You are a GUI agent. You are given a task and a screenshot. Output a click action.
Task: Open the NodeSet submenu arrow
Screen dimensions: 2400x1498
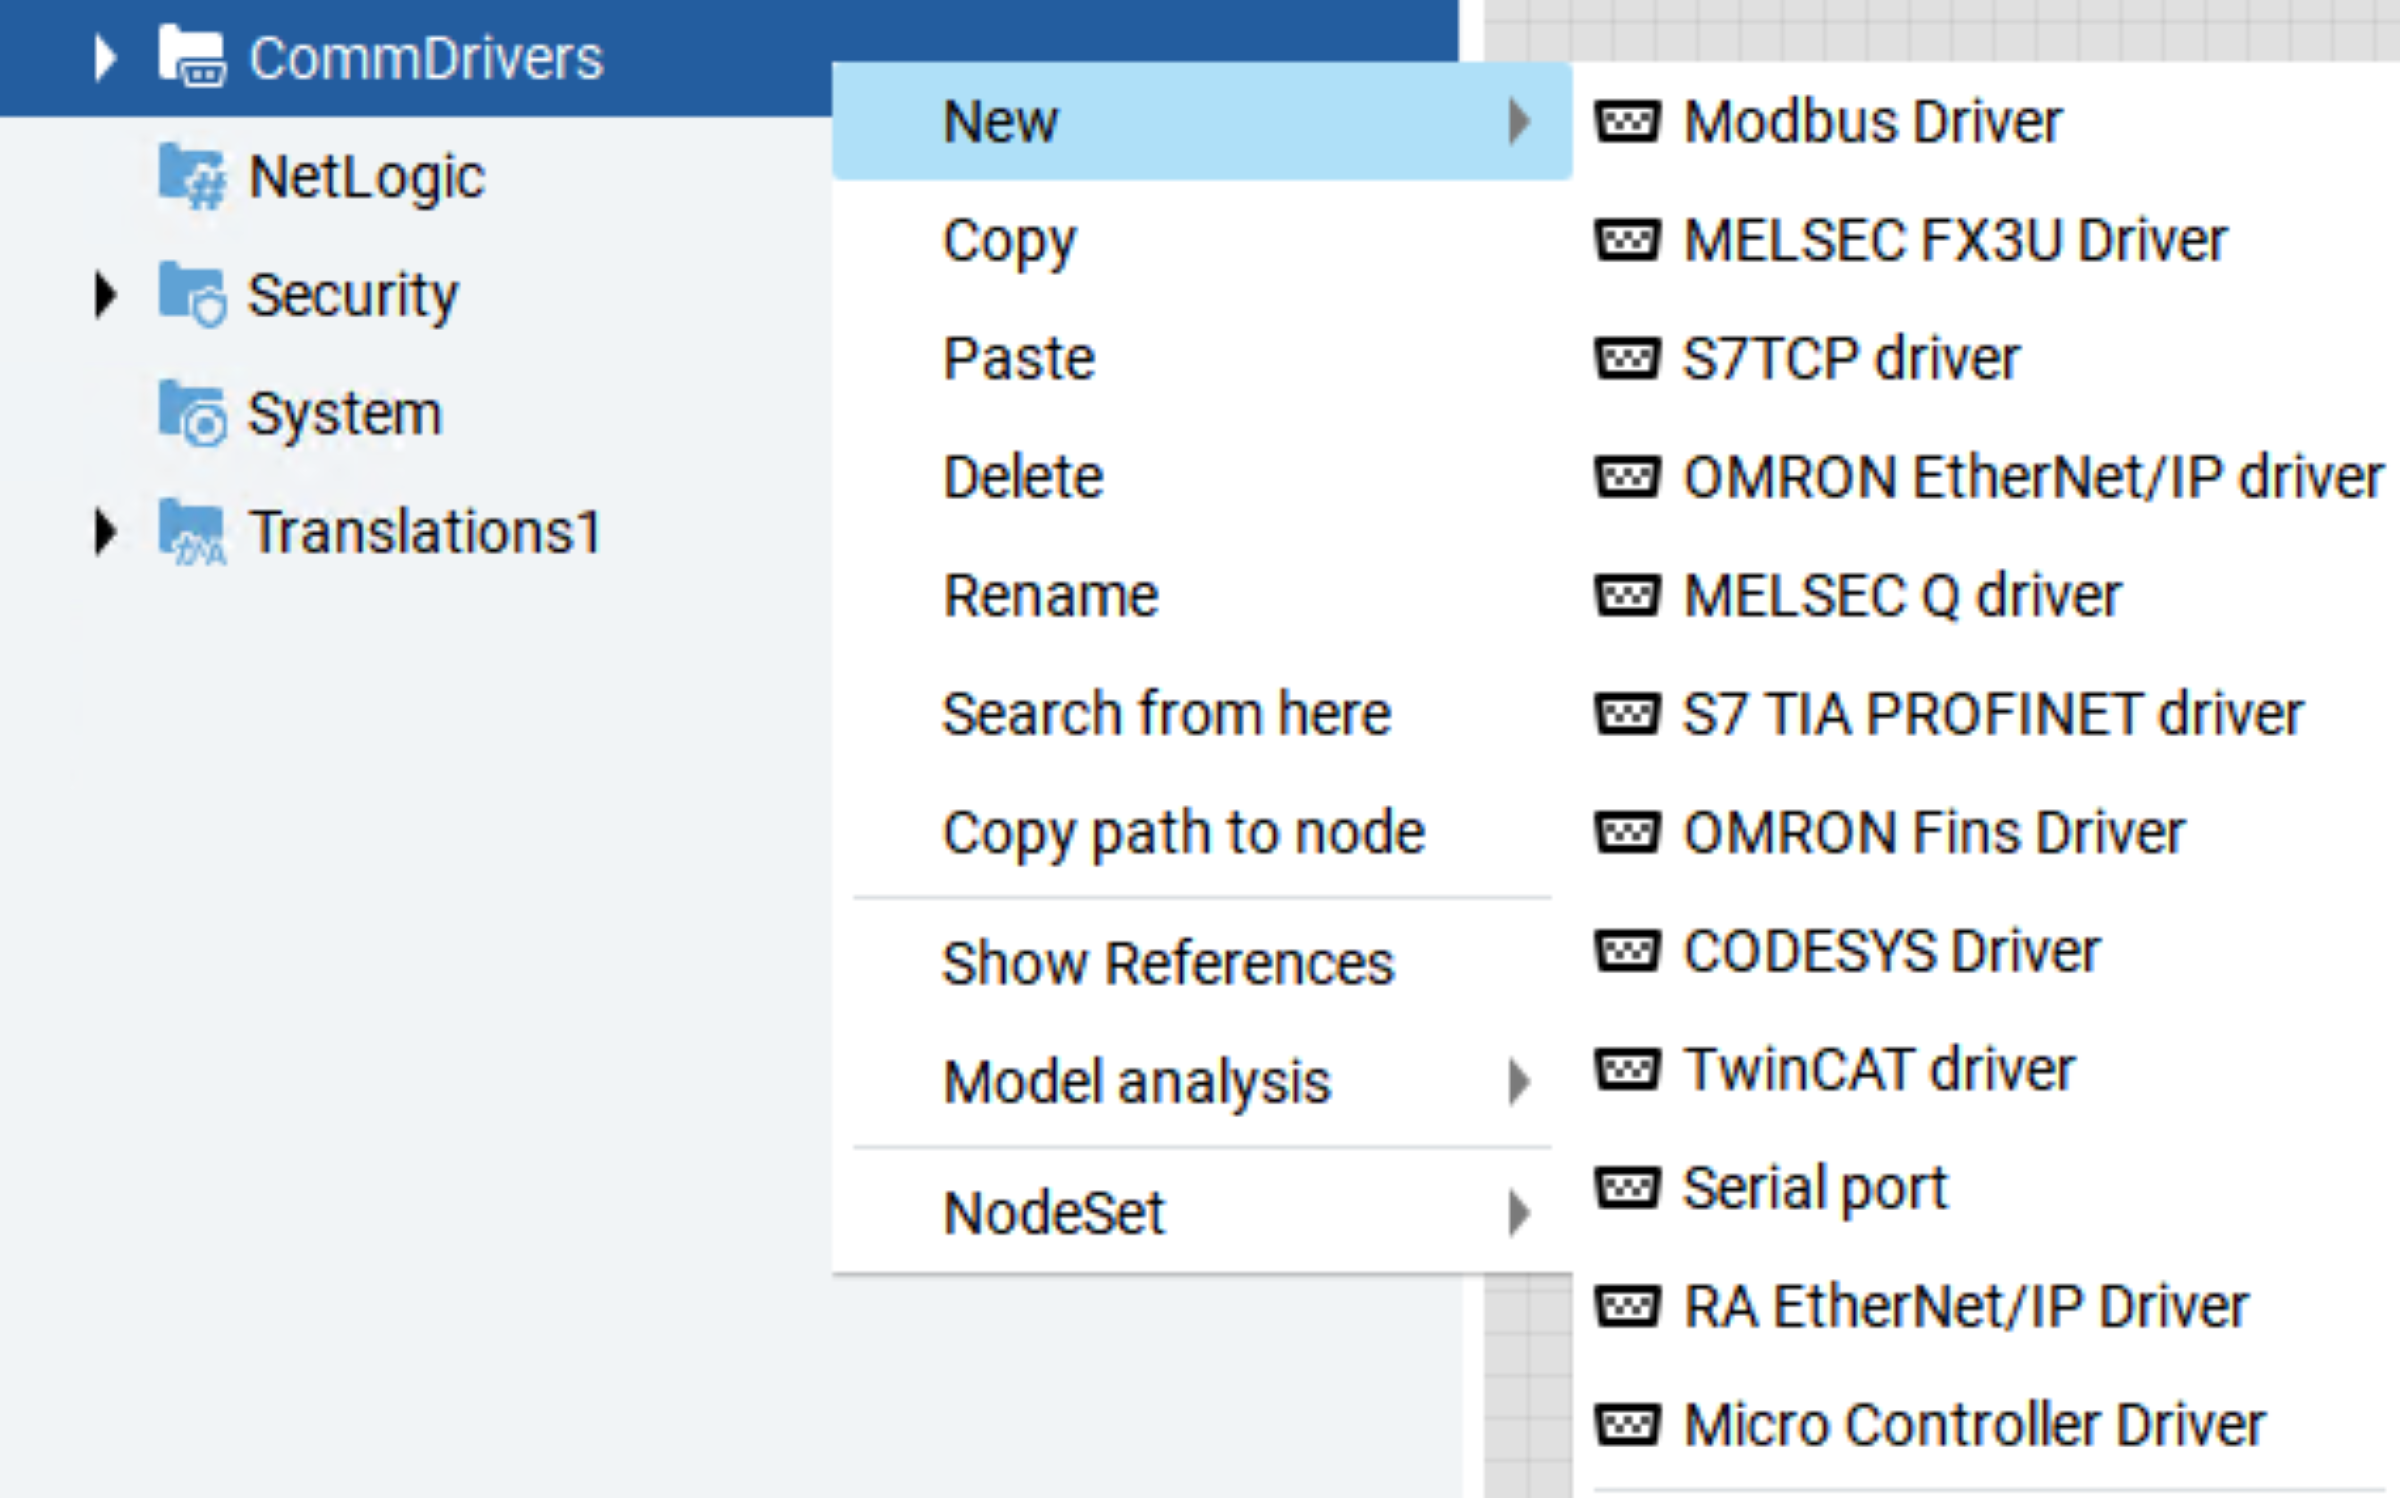tap(1519, 1212)
